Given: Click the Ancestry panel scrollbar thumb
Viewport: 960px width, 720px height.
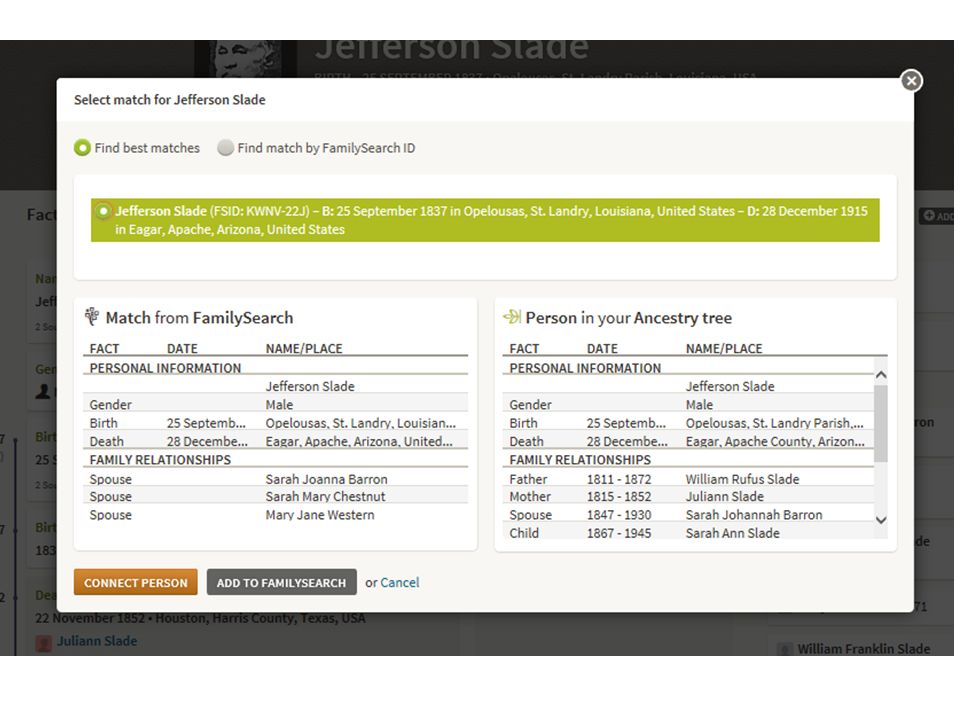Looking at the screenshot, I should point(880,424).
